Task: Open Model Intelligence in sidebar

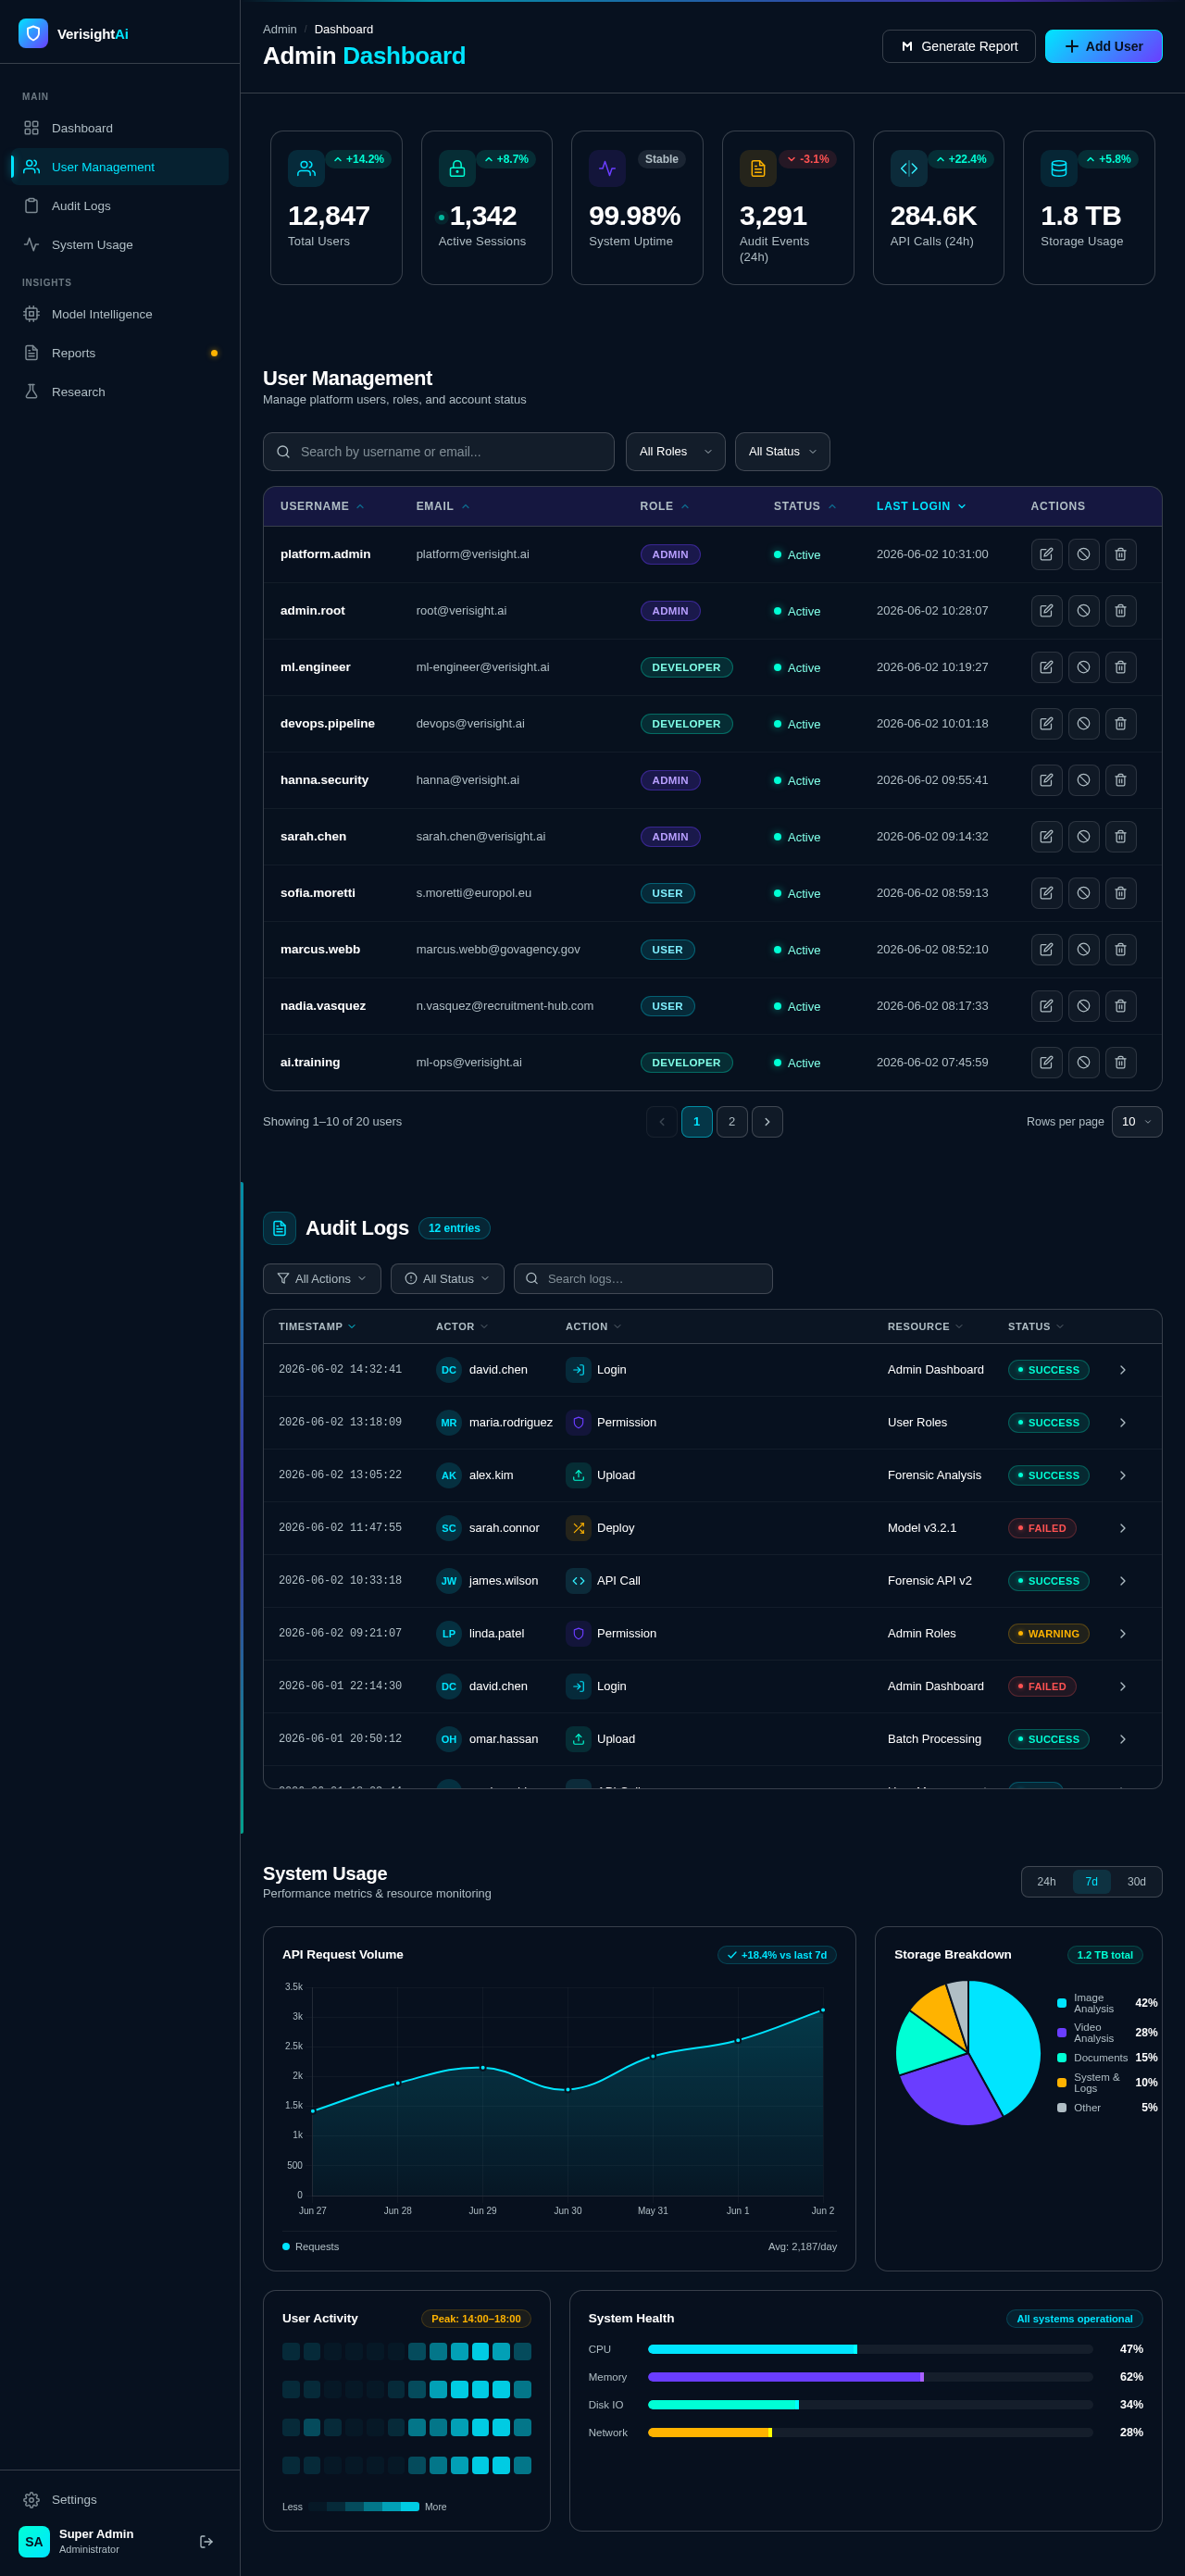Action: [120, 314]
